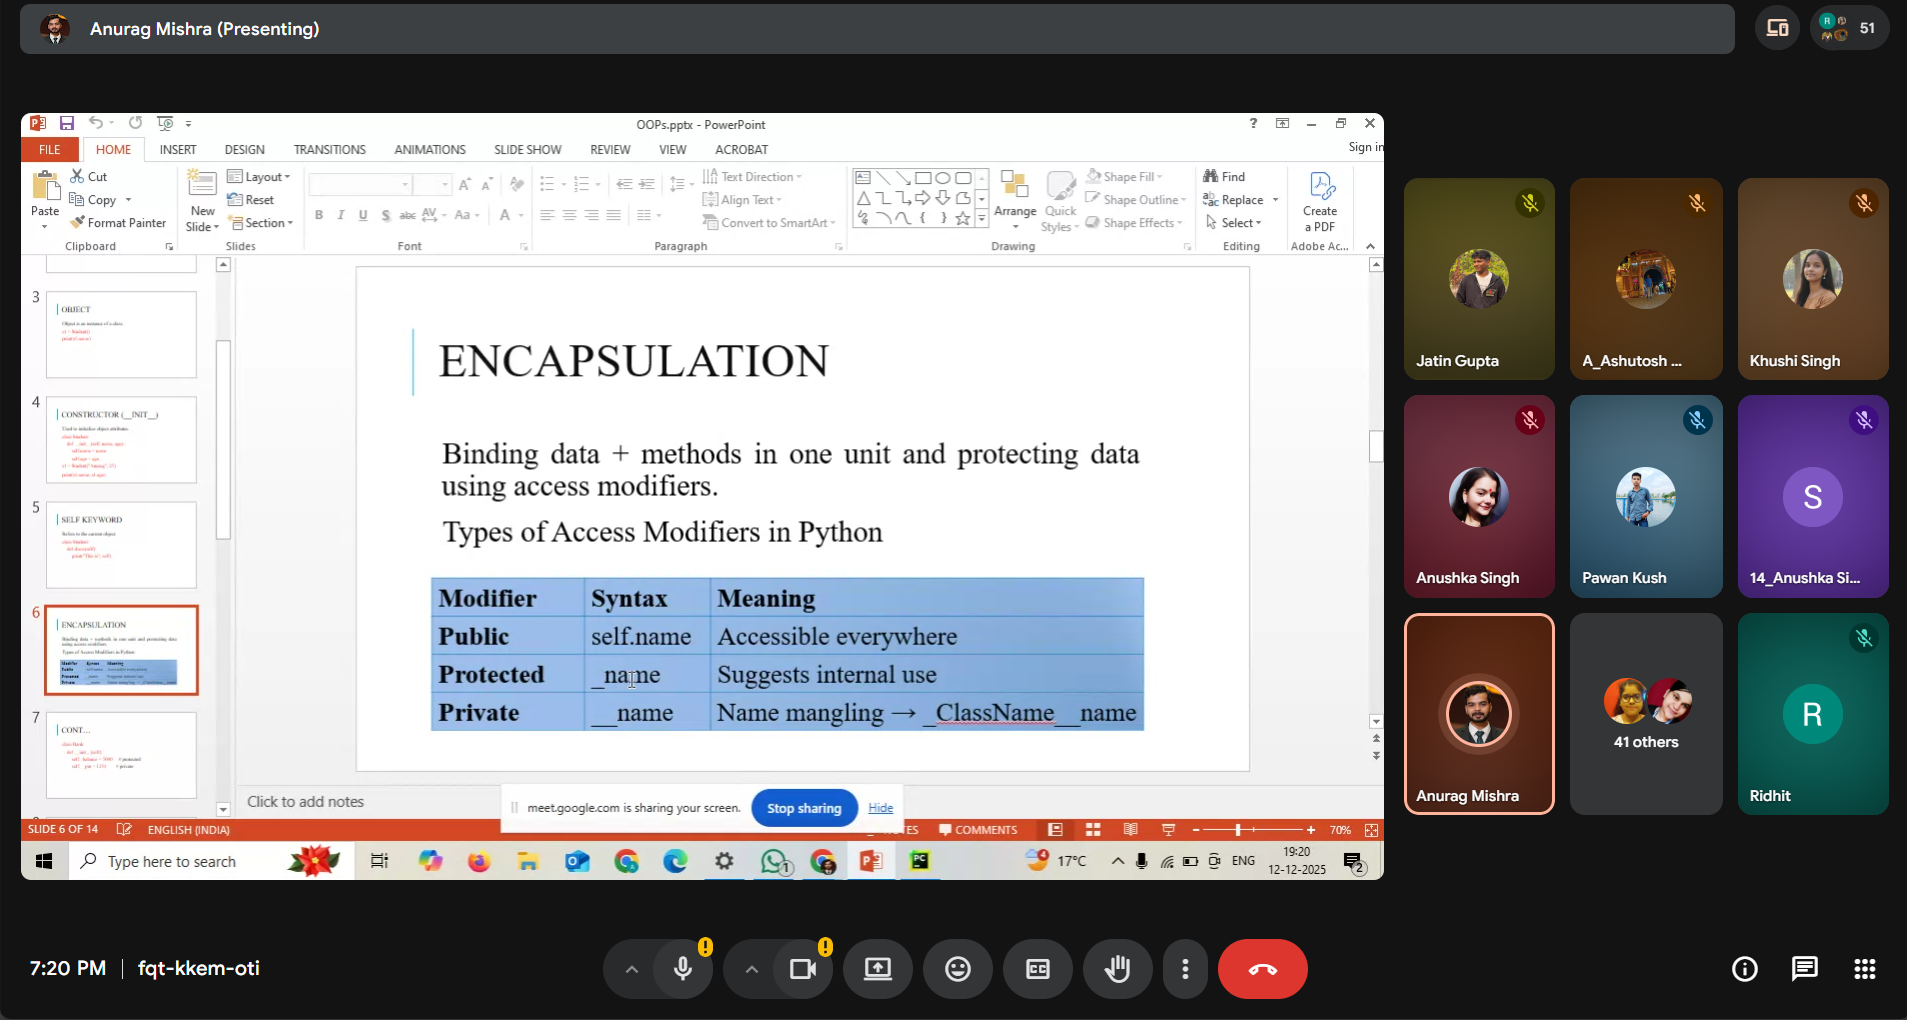Apply bold formatting to selected text
Screen dimensions: 1907x1020
click(318, 215)
